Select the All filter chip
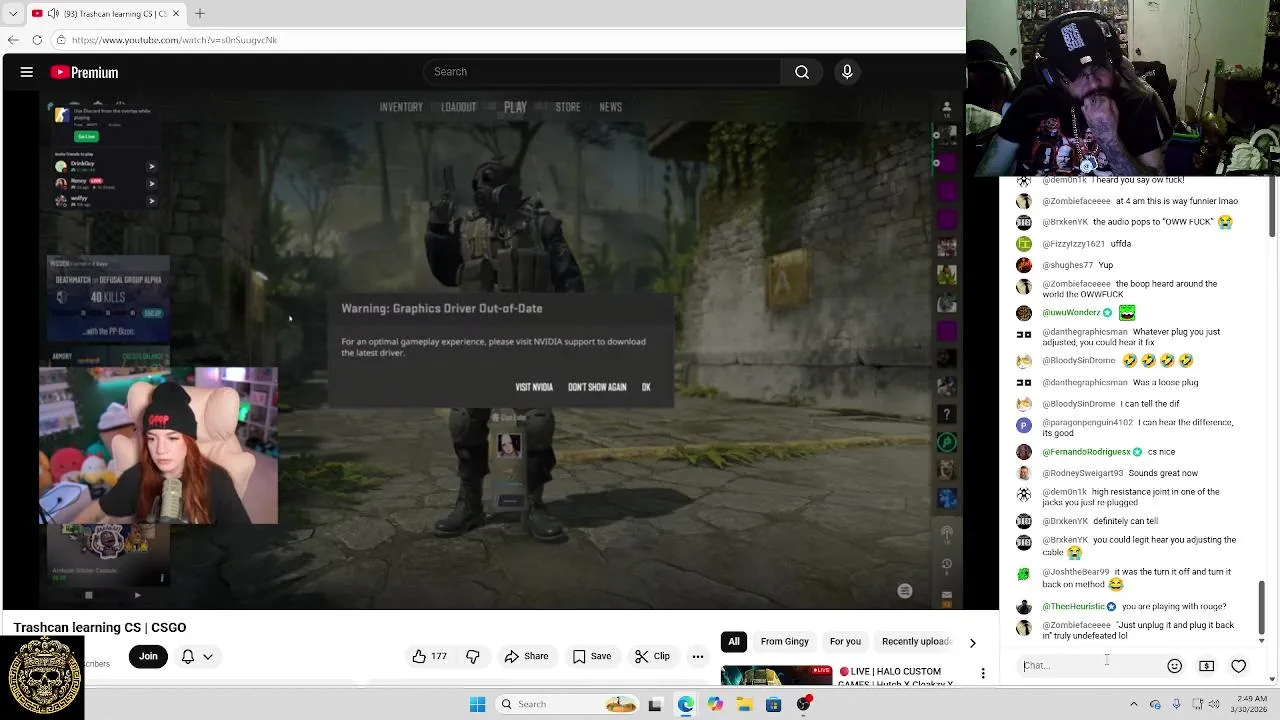The width and height of the screenshot is (1280, 720). (734, 641)
